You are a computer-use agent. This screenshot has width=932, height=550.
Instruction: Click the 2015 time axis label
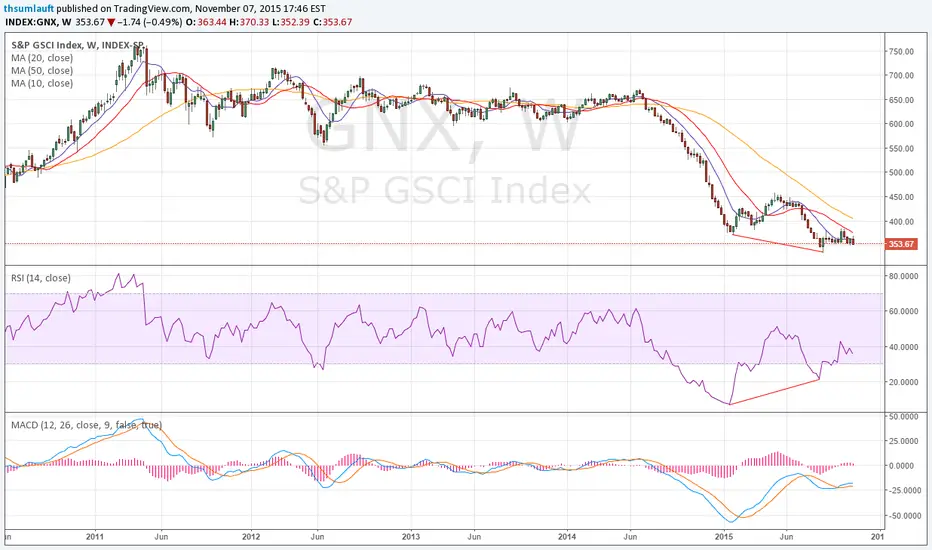[x=724, y=536]
